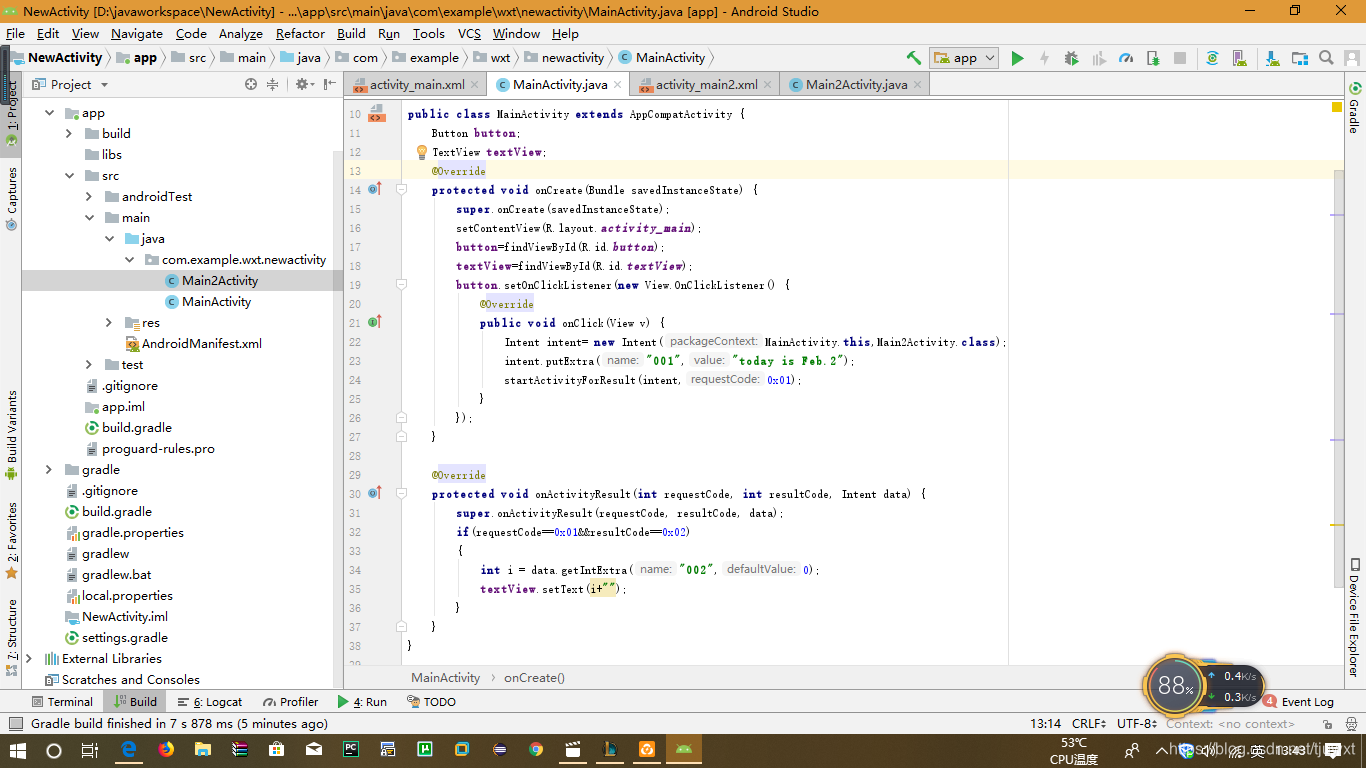Expand the androidTest folder node
Image resolution: width=1366 pixels, height=768 pixels.
coord(89,197)
